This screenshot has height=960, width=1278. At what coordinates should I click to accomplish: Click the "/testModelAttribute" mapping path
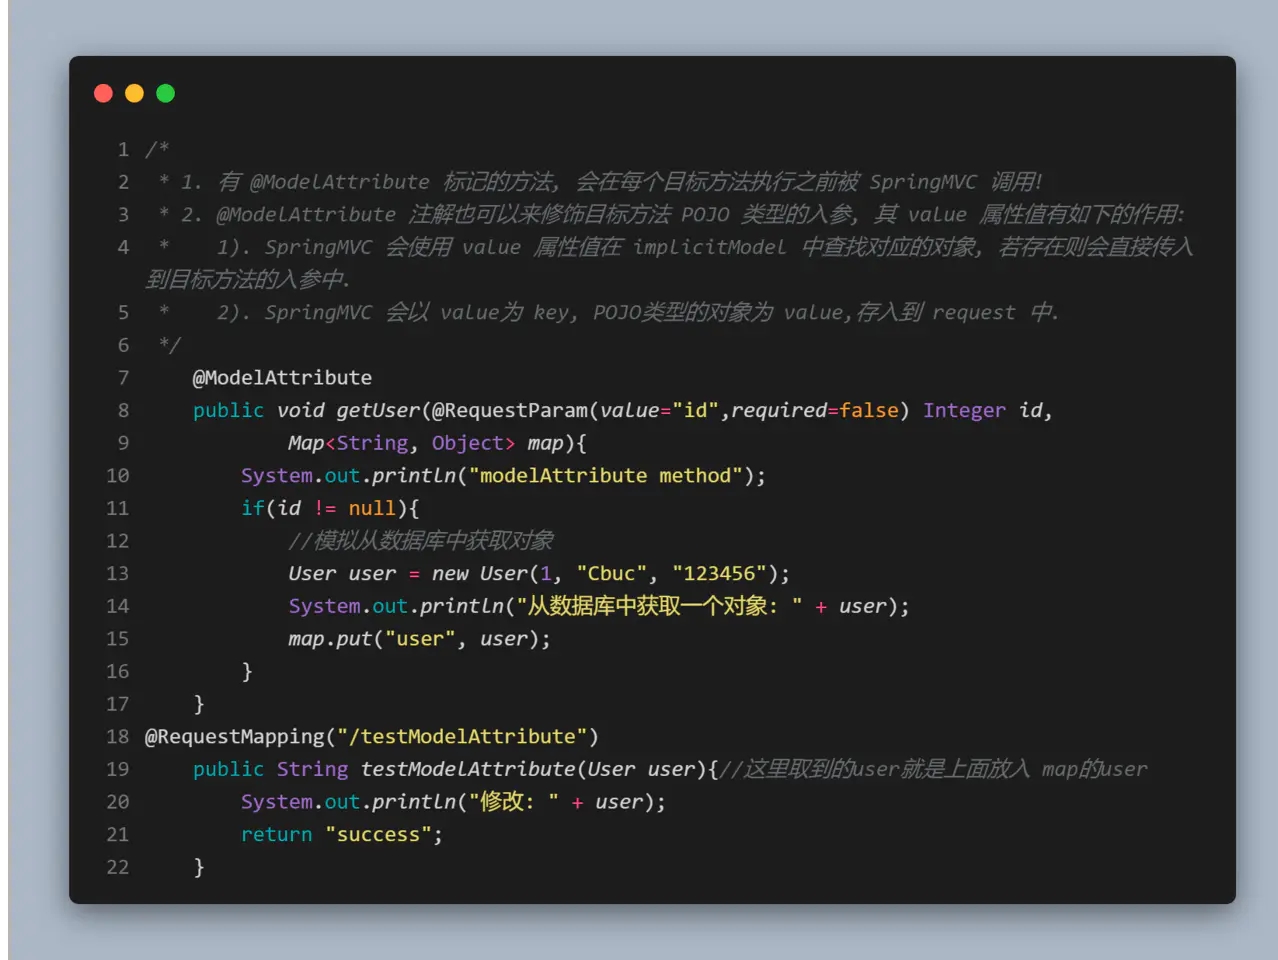click(x=462, y=737)
